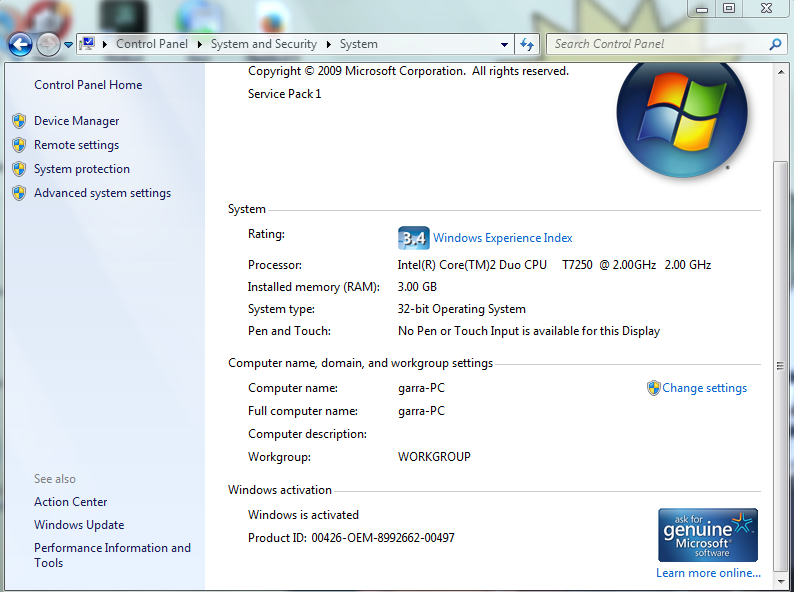Select System in the breadcrumb
Viewport: 794px width, 592px height.
pos(359,44)
